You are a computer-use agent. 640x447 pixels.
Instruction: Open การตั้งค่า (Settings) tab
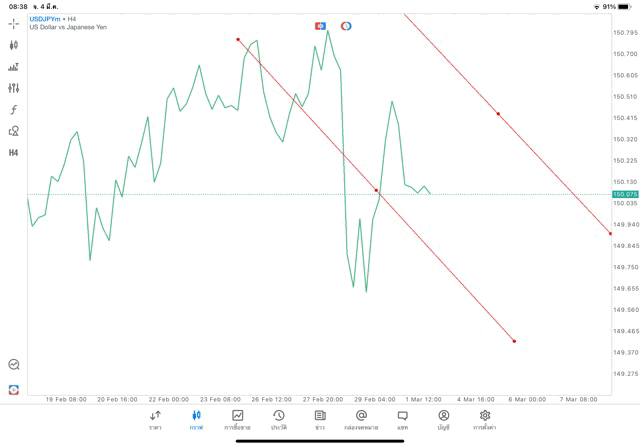(485, 419)
